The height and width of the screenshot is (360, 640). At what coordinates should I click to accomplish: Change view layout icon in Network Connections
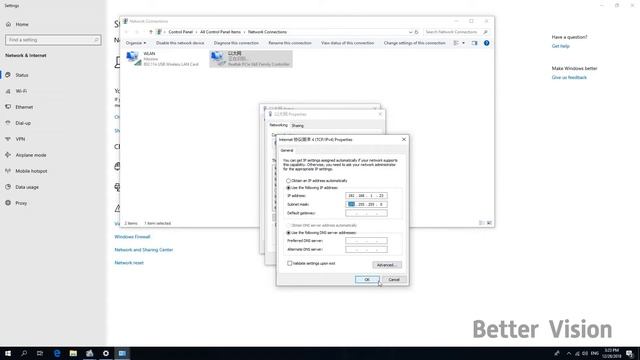click(456, 43)
